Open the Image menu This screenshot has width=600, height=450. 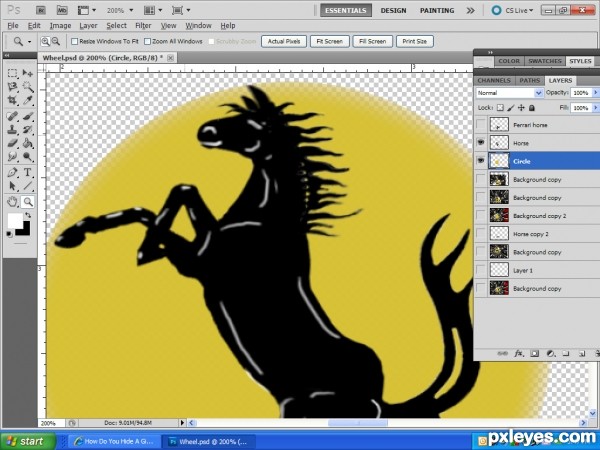coord(60,26)
